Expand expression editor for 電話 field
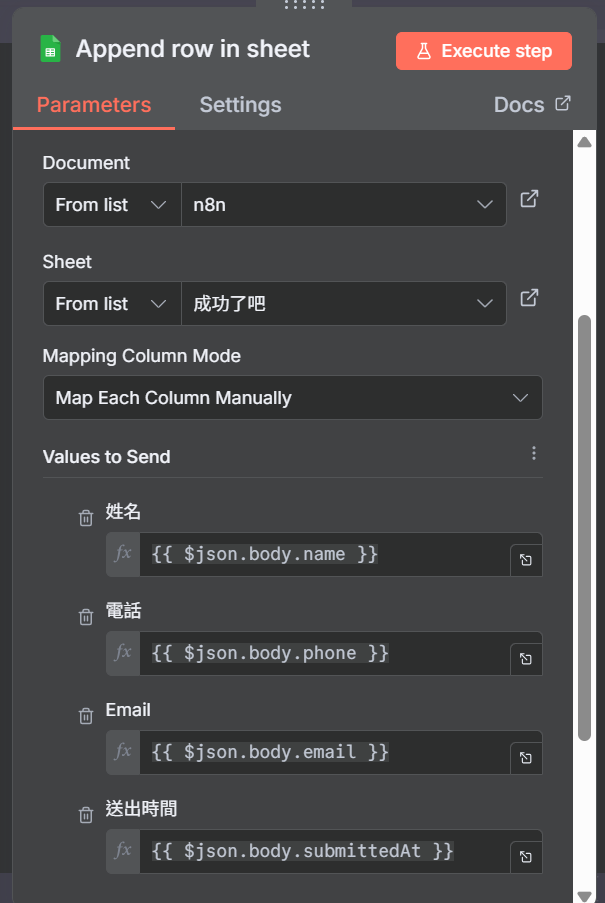The height and width of the screenshot is (903, 605). coord(526,660)
